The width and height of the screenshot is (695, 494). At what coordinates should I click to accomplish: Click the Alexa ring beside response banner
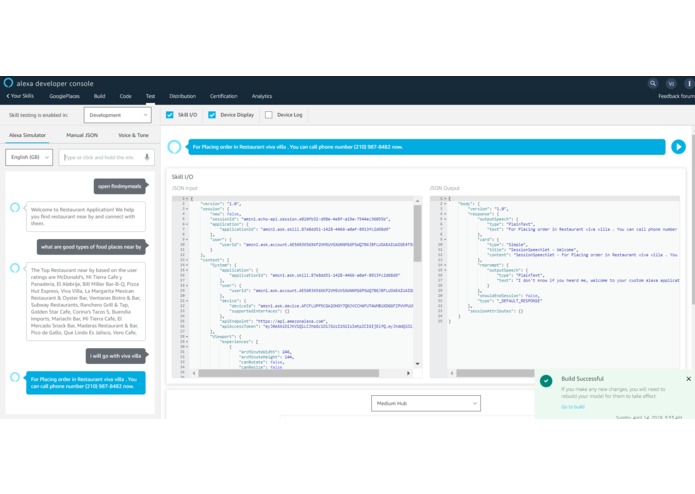coord(174,147)
